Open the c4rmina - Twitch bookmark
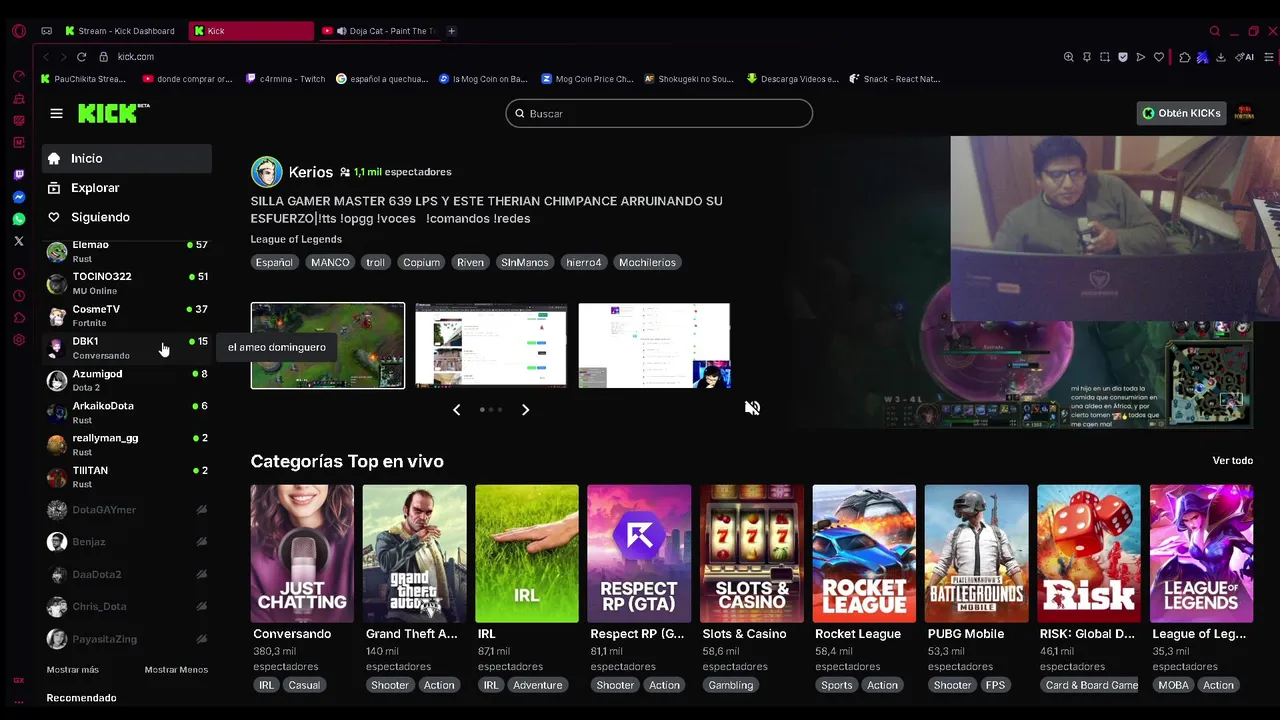 (x=285, y=79)
